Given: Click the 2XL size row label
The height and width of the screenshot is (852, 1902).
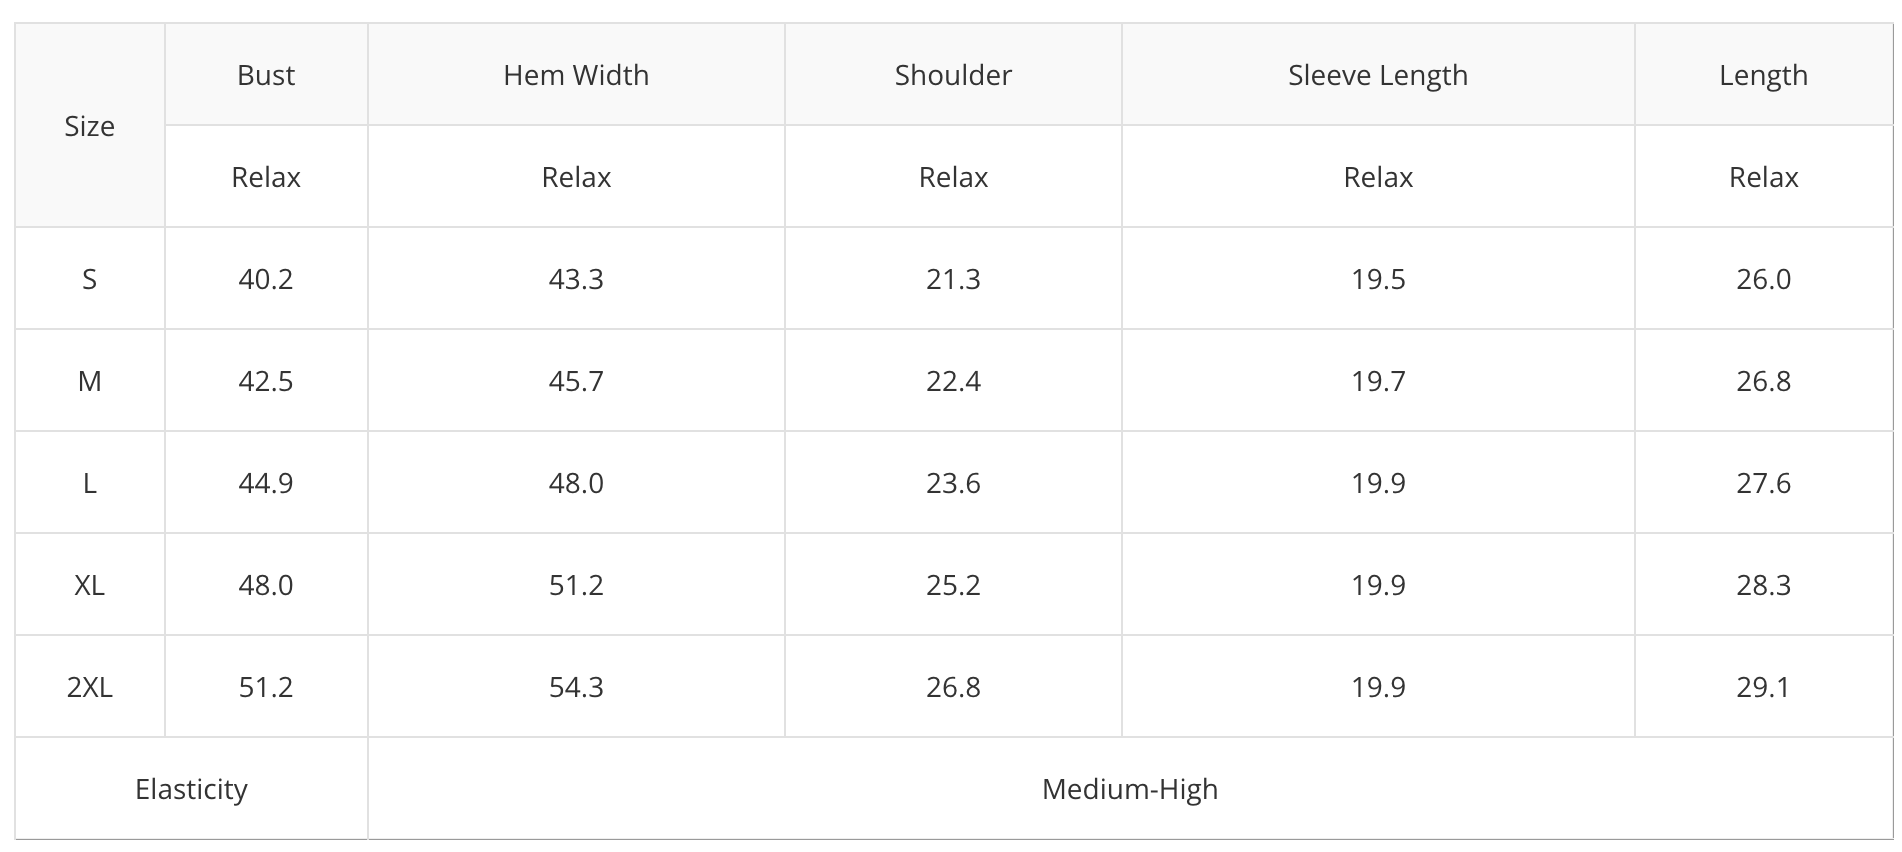Looking at the screenshot, I should point(90,687).
